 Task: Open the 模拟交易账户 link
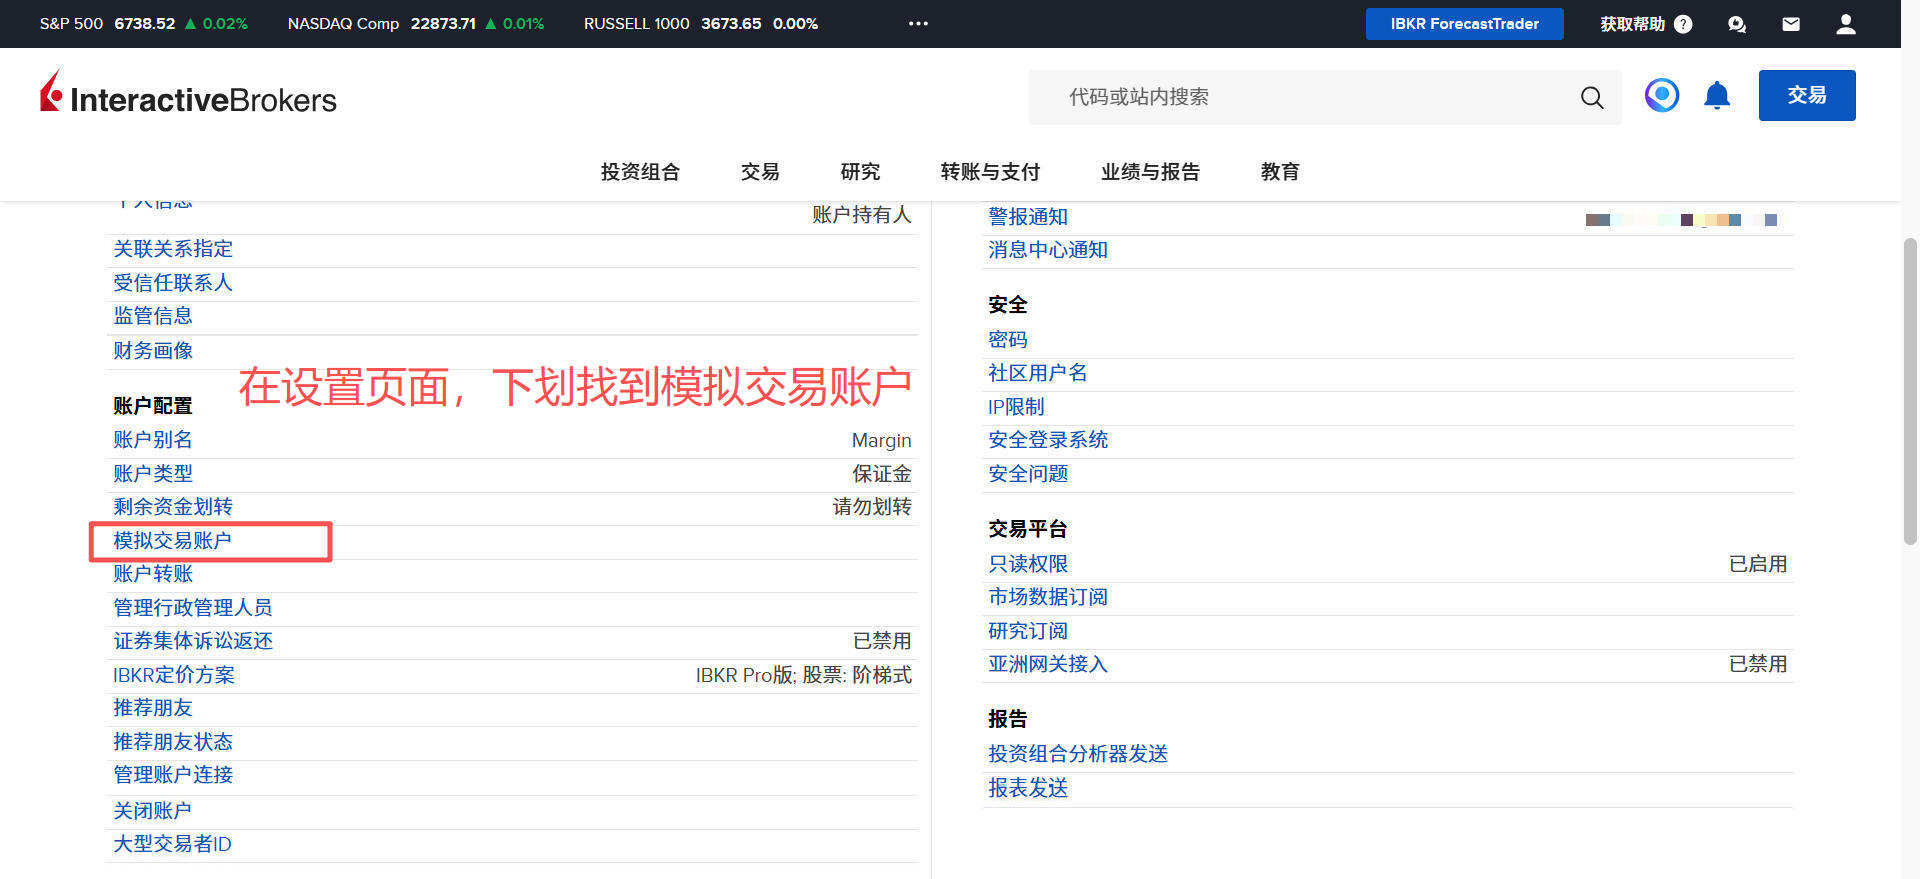172,541
